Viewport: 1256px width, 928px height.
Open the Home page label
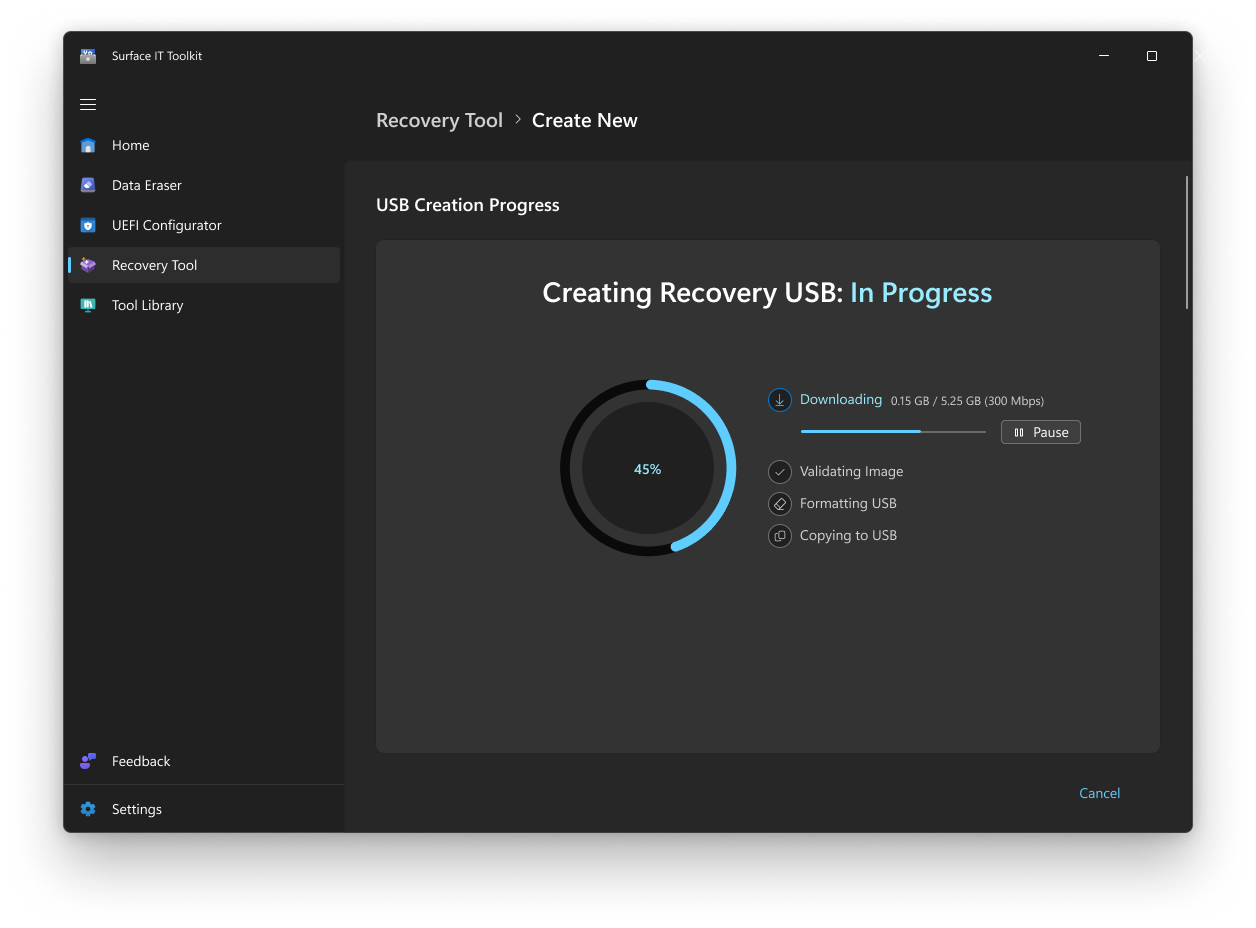[x=130, y=145]
